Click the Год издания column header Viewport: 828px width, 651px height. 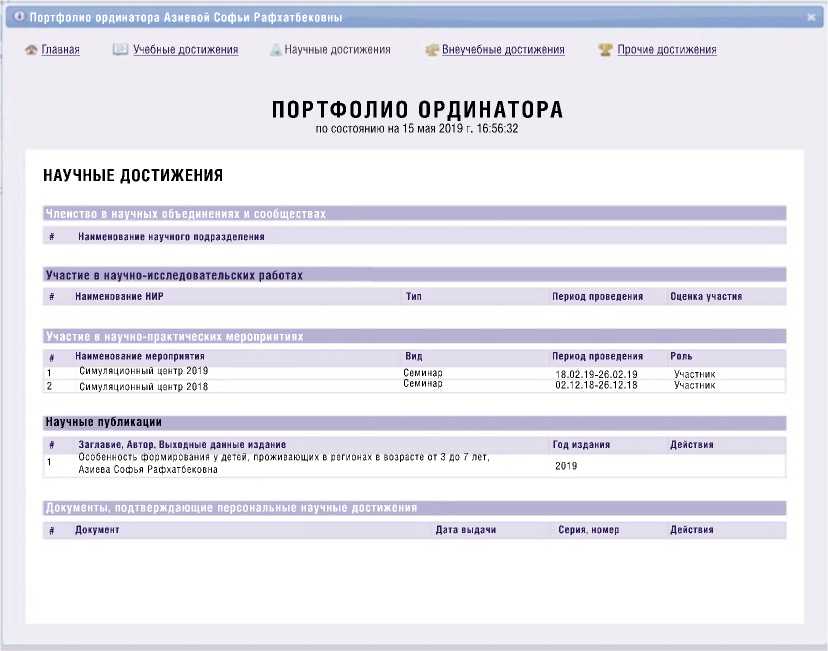pos(581,445)
